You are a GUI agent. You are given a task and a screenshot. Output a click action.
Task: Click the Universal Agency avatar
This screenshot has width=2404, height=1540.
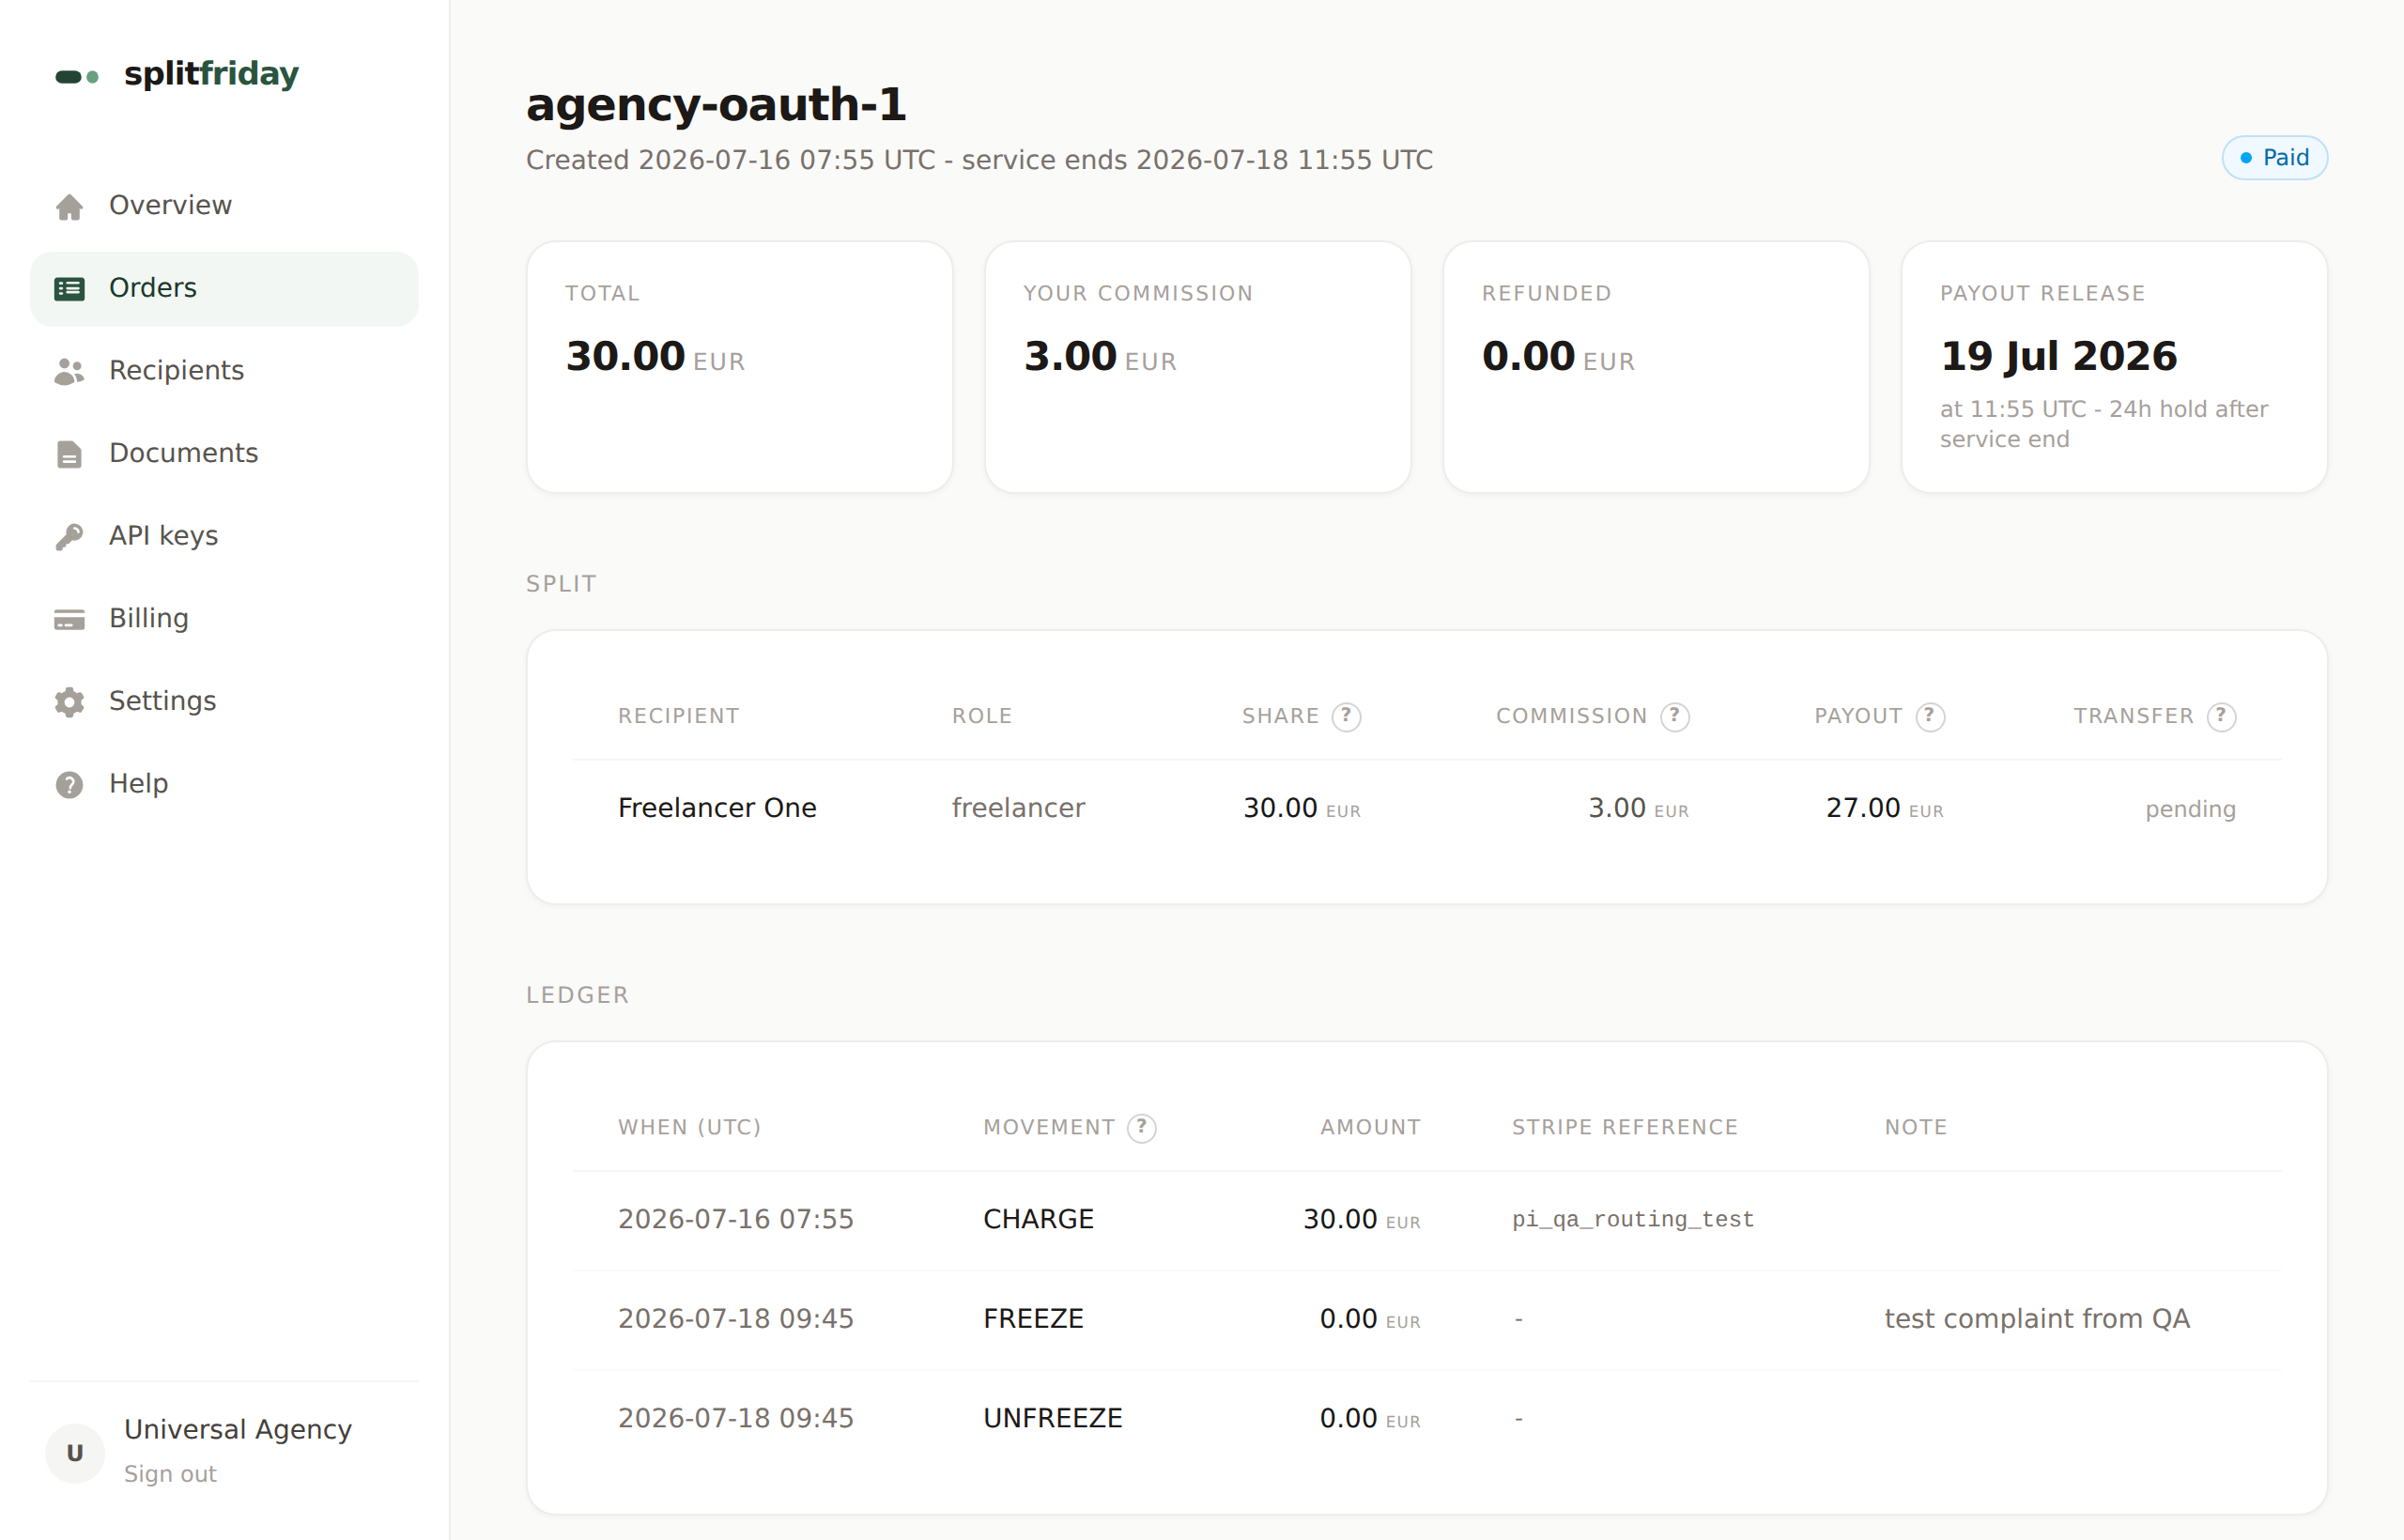click(x=75, y=1453)
